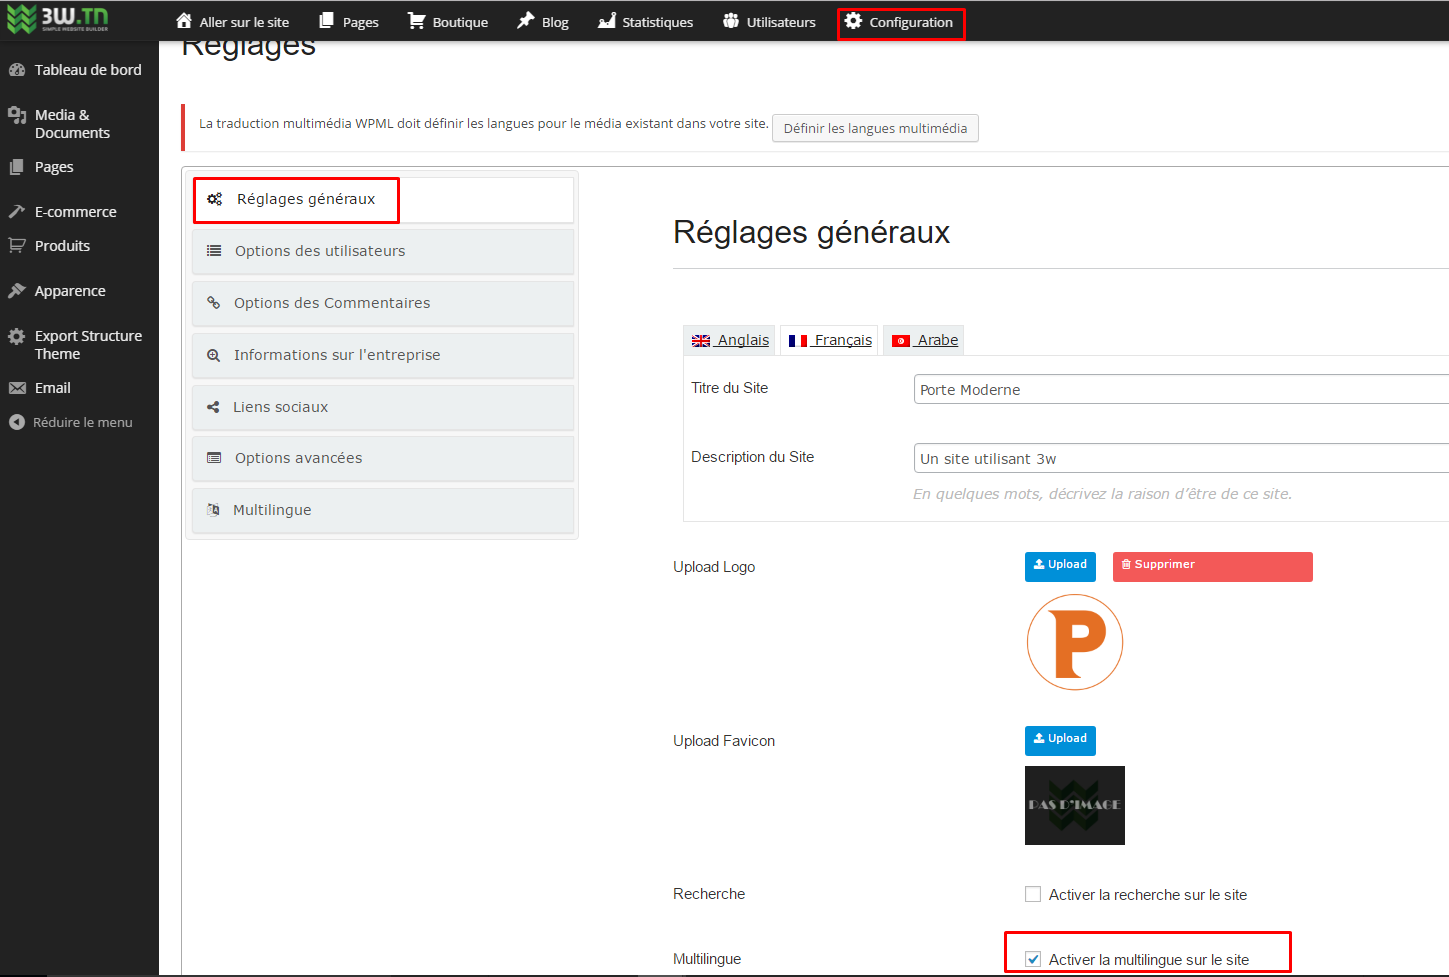The height and width of the screenshot is (977, 1449).
Task: Click the pushpin Blog icon
Action: pos(526,21)
